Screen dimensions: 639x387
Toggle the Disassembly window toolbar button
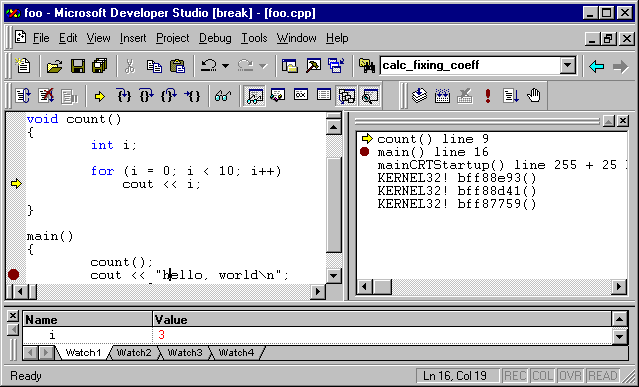pos(369,96)
